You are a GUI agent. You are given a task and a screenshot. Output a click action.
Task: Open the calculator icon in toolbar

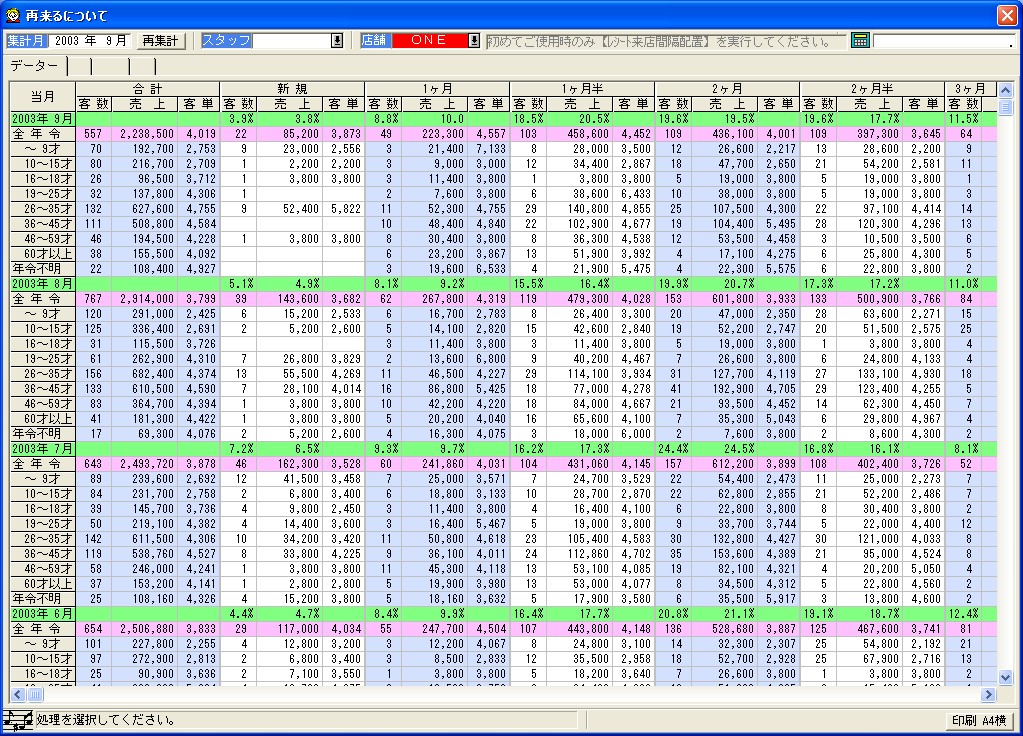pyautogui.click(x=860, y=40)
